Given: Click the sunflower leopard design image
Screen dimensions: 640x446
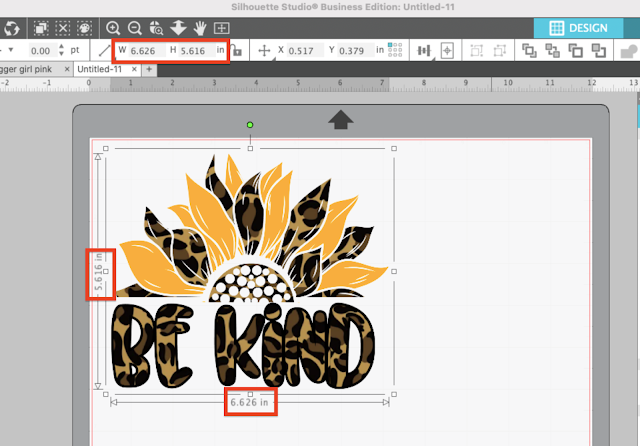Looking at the screenshot, I should tap(251, 229).
